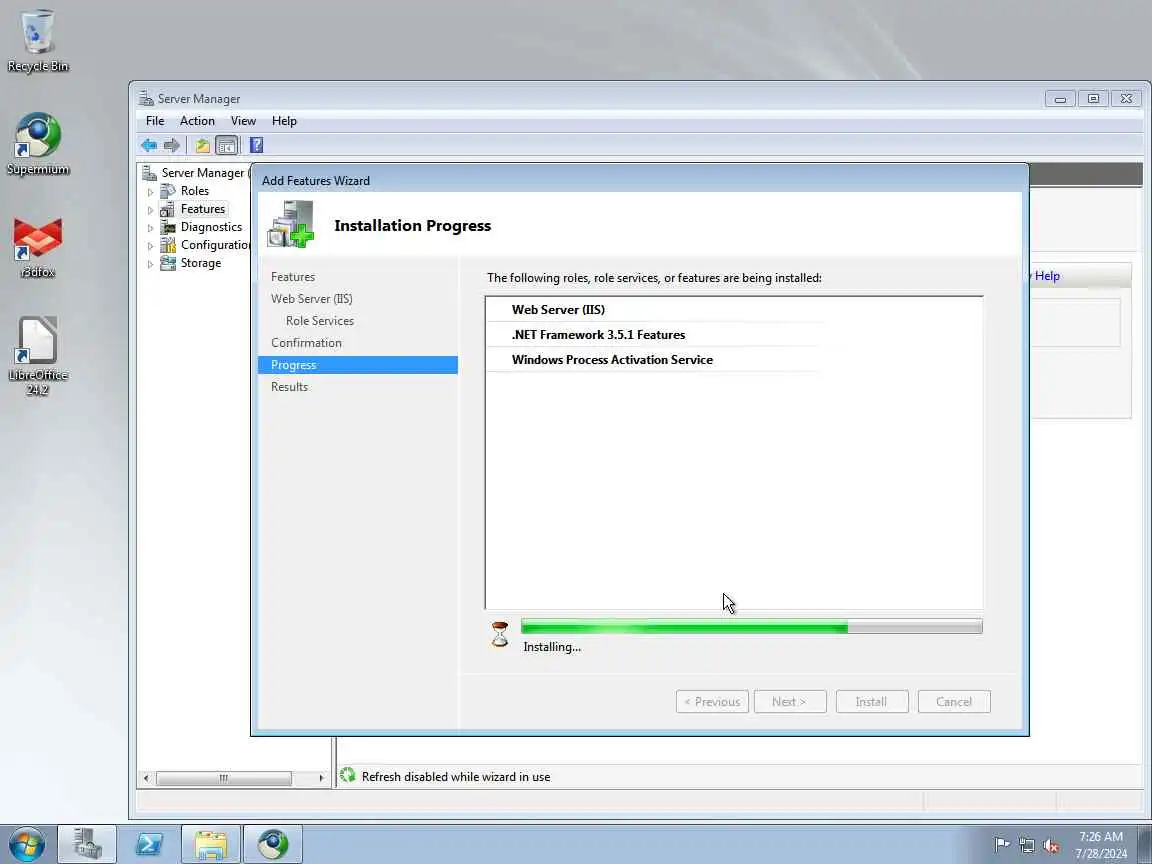This screenshot has width=1152, height=864.
Task: Select the r3dfox desktop shortcut
Action: click(x=37, y=247)
